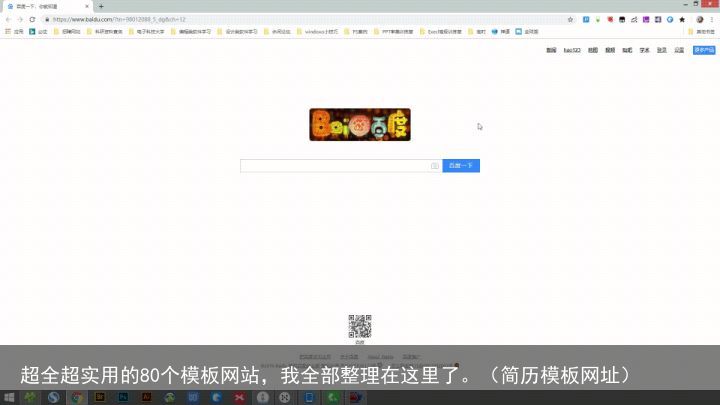The height and width of the screenshot is (405, 720).
Task: Open the Sogou browser in taskbar
Action: point(53,398)
